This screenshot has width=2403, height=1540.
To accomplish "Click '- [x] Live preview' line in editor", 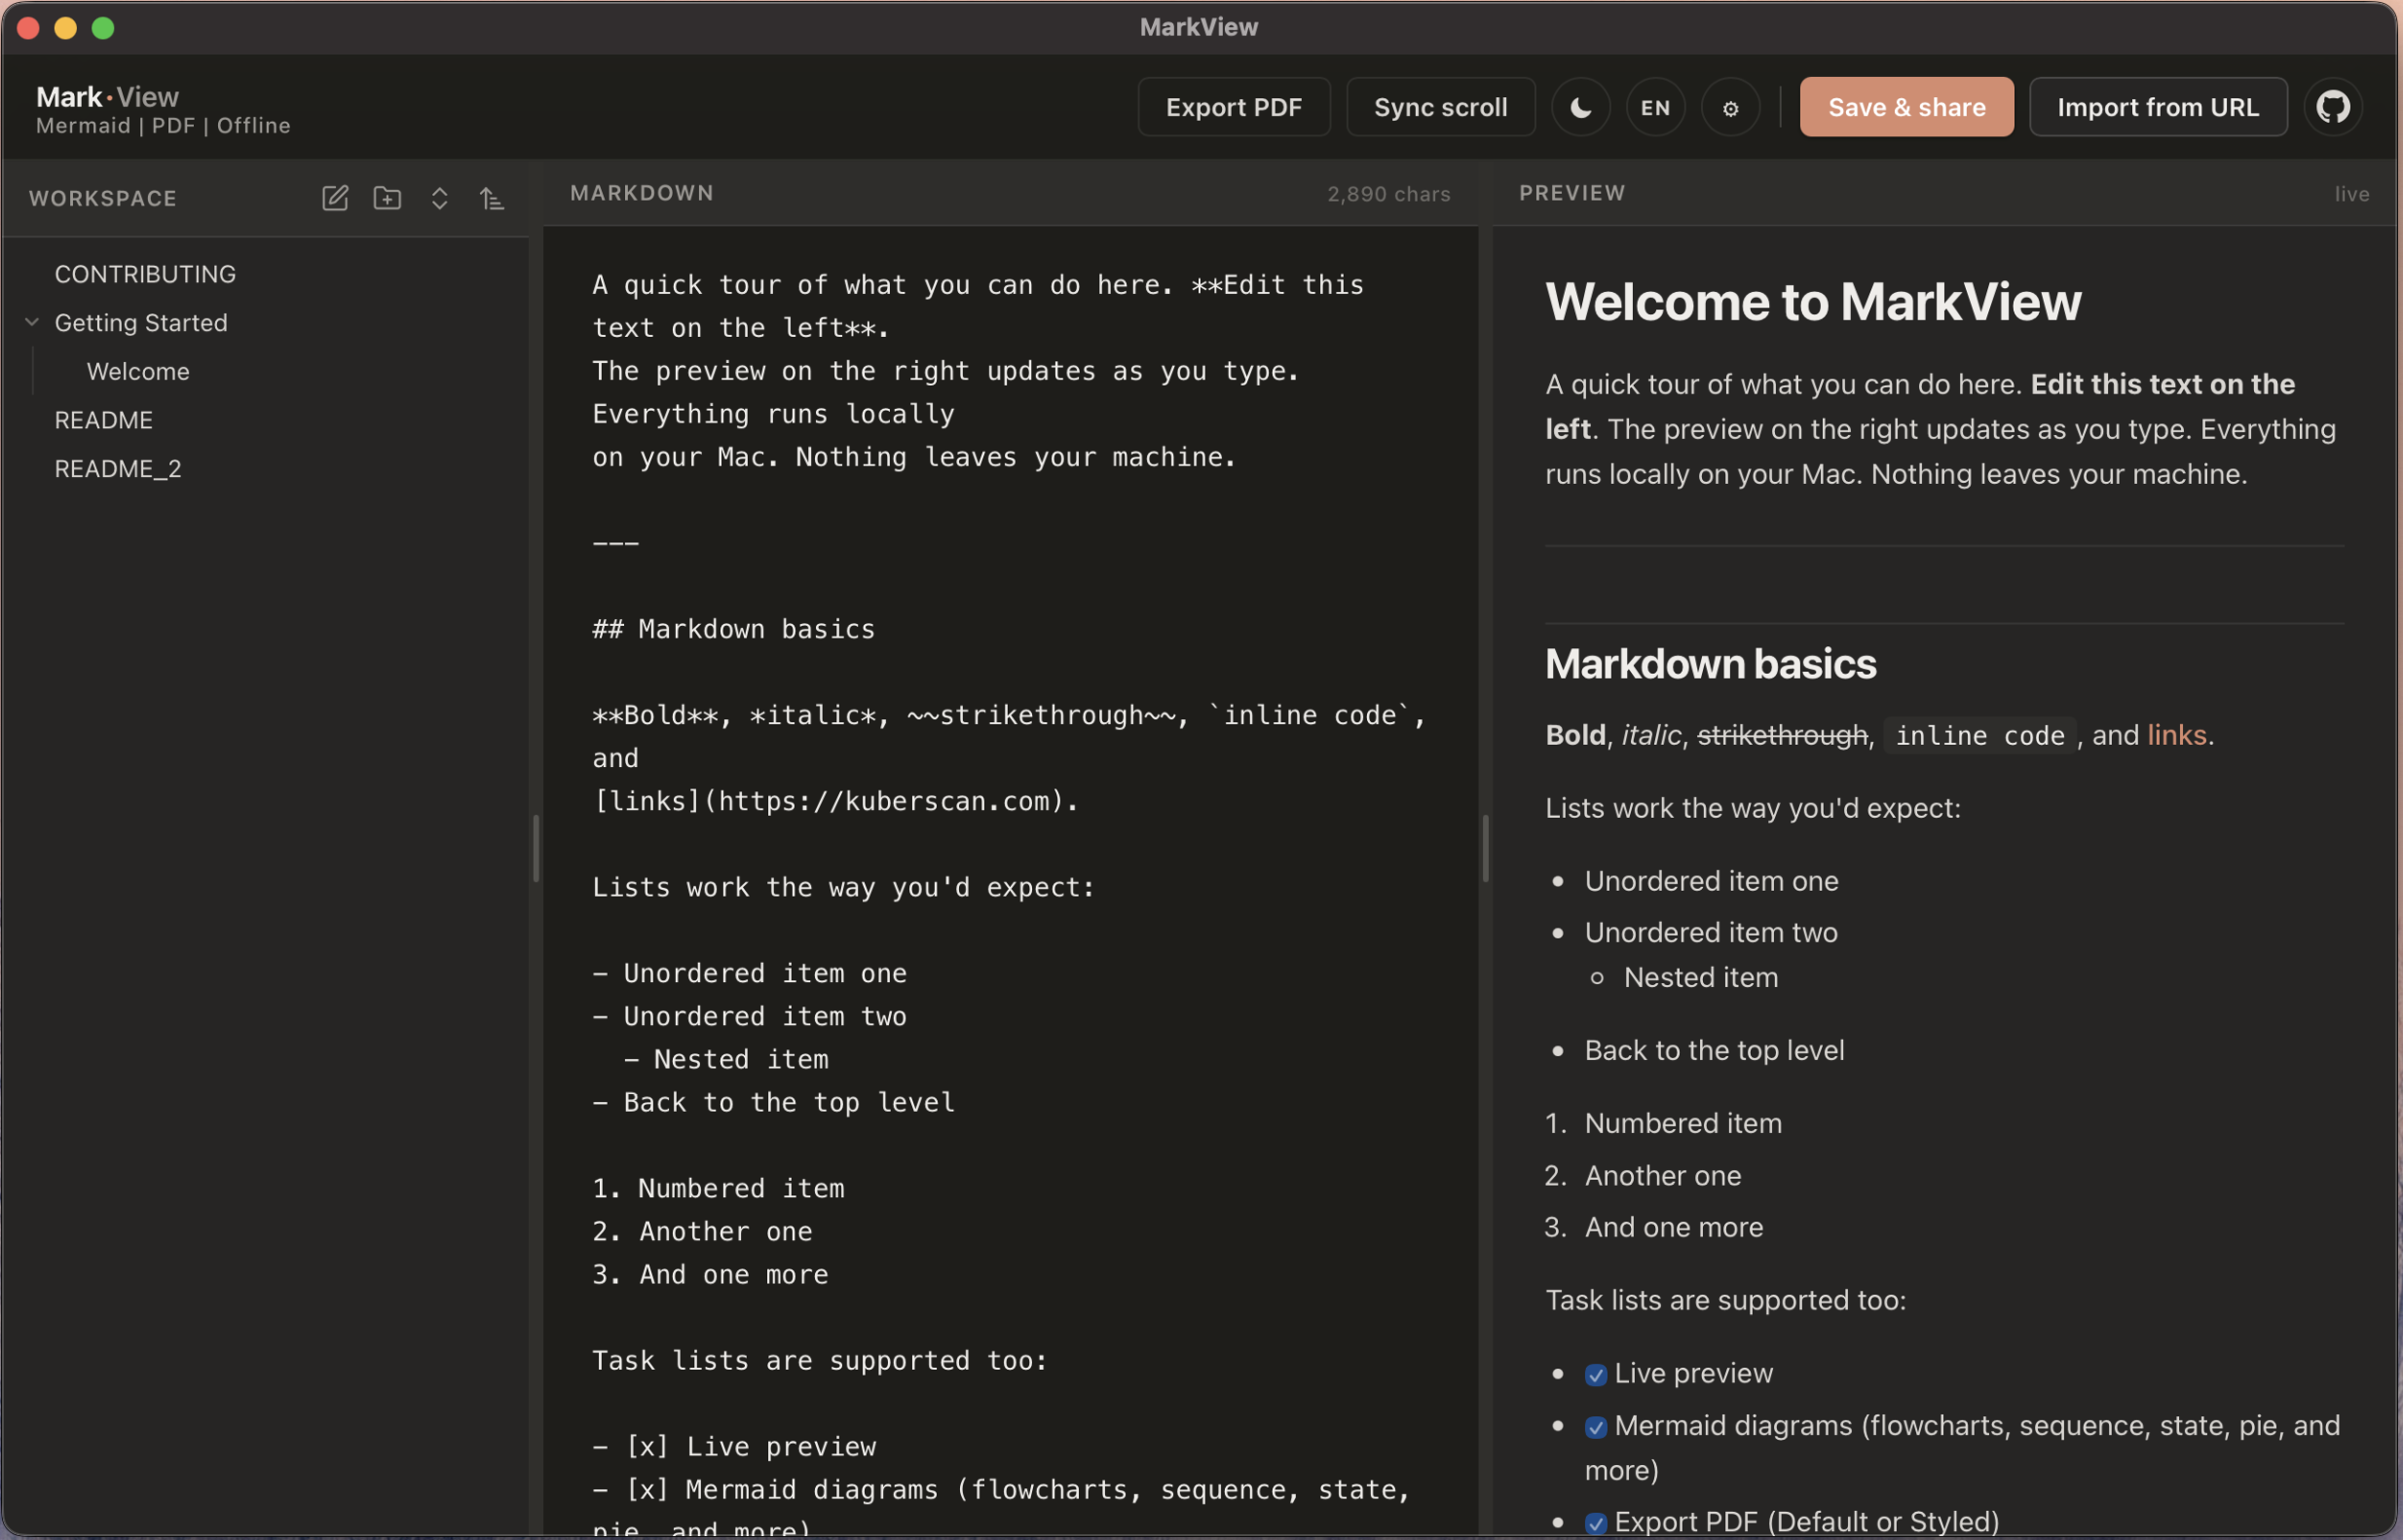I will 734,1446.
